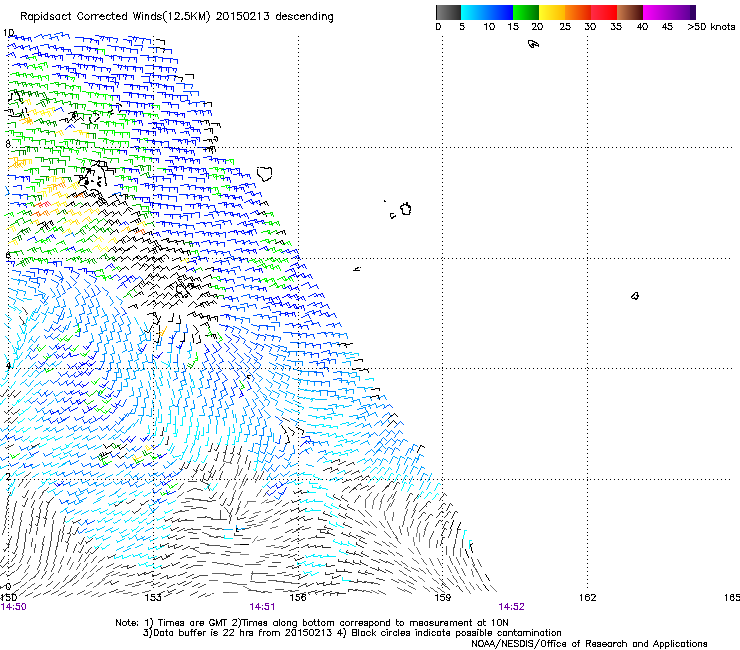This screenshot has height=650, width=740.
Task: Click the purple time label '14:51'
Action: pyautogui.click(x=262, y=607)
